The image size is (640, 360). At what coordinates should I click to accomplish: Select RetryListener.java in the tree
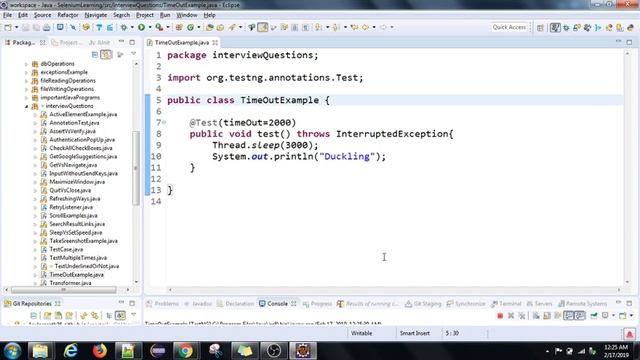pos(71,207)
